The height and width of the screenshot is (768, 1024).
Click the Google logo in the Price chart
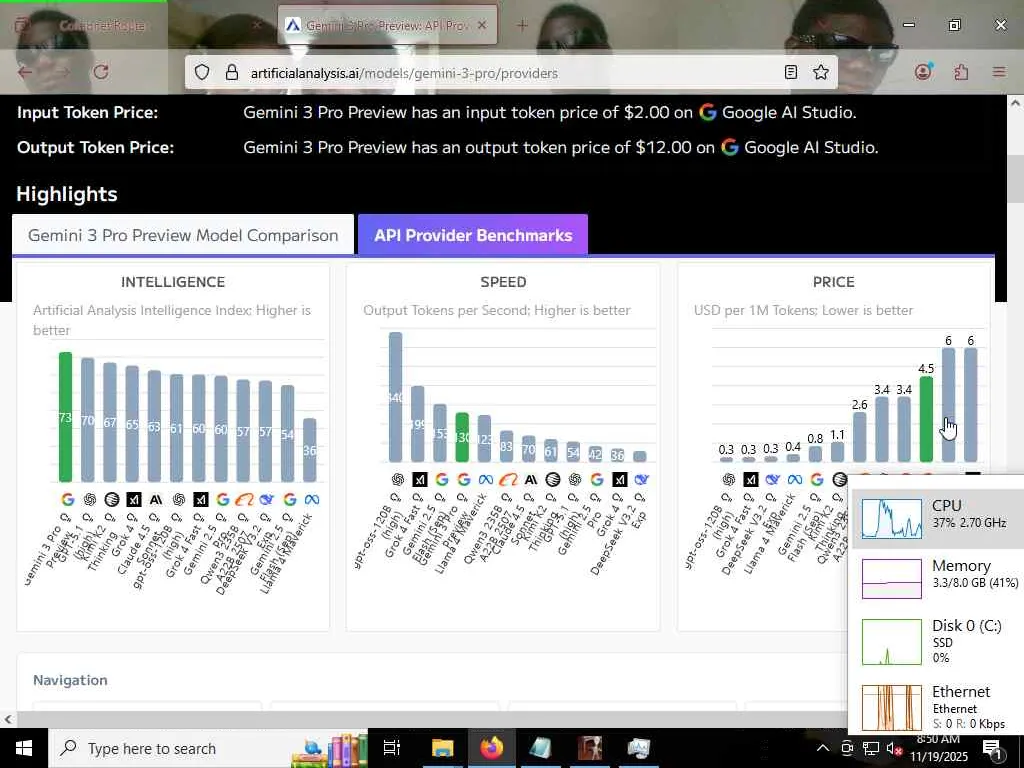817,480
